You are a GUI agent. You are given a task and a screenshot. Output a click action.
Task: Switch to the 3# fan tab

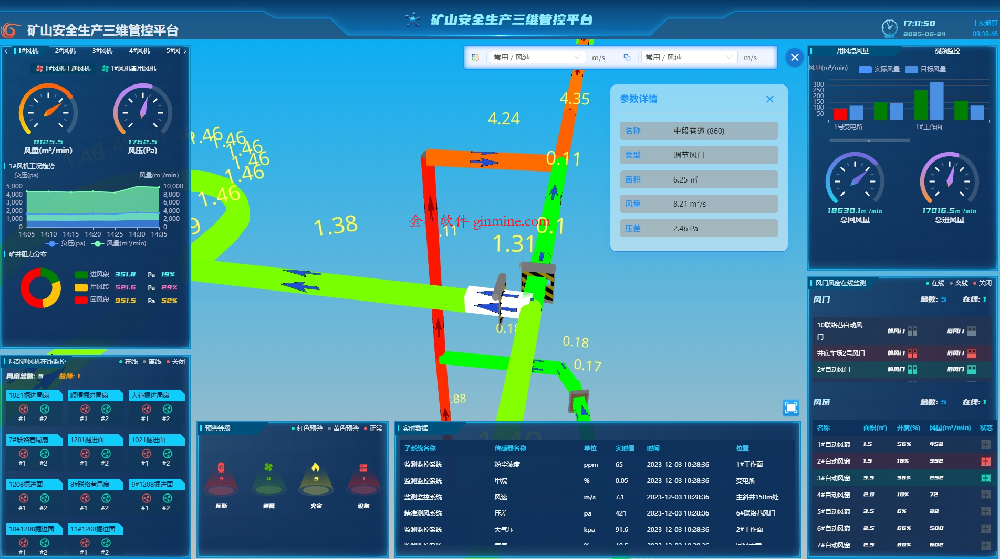tap(102, 50)
